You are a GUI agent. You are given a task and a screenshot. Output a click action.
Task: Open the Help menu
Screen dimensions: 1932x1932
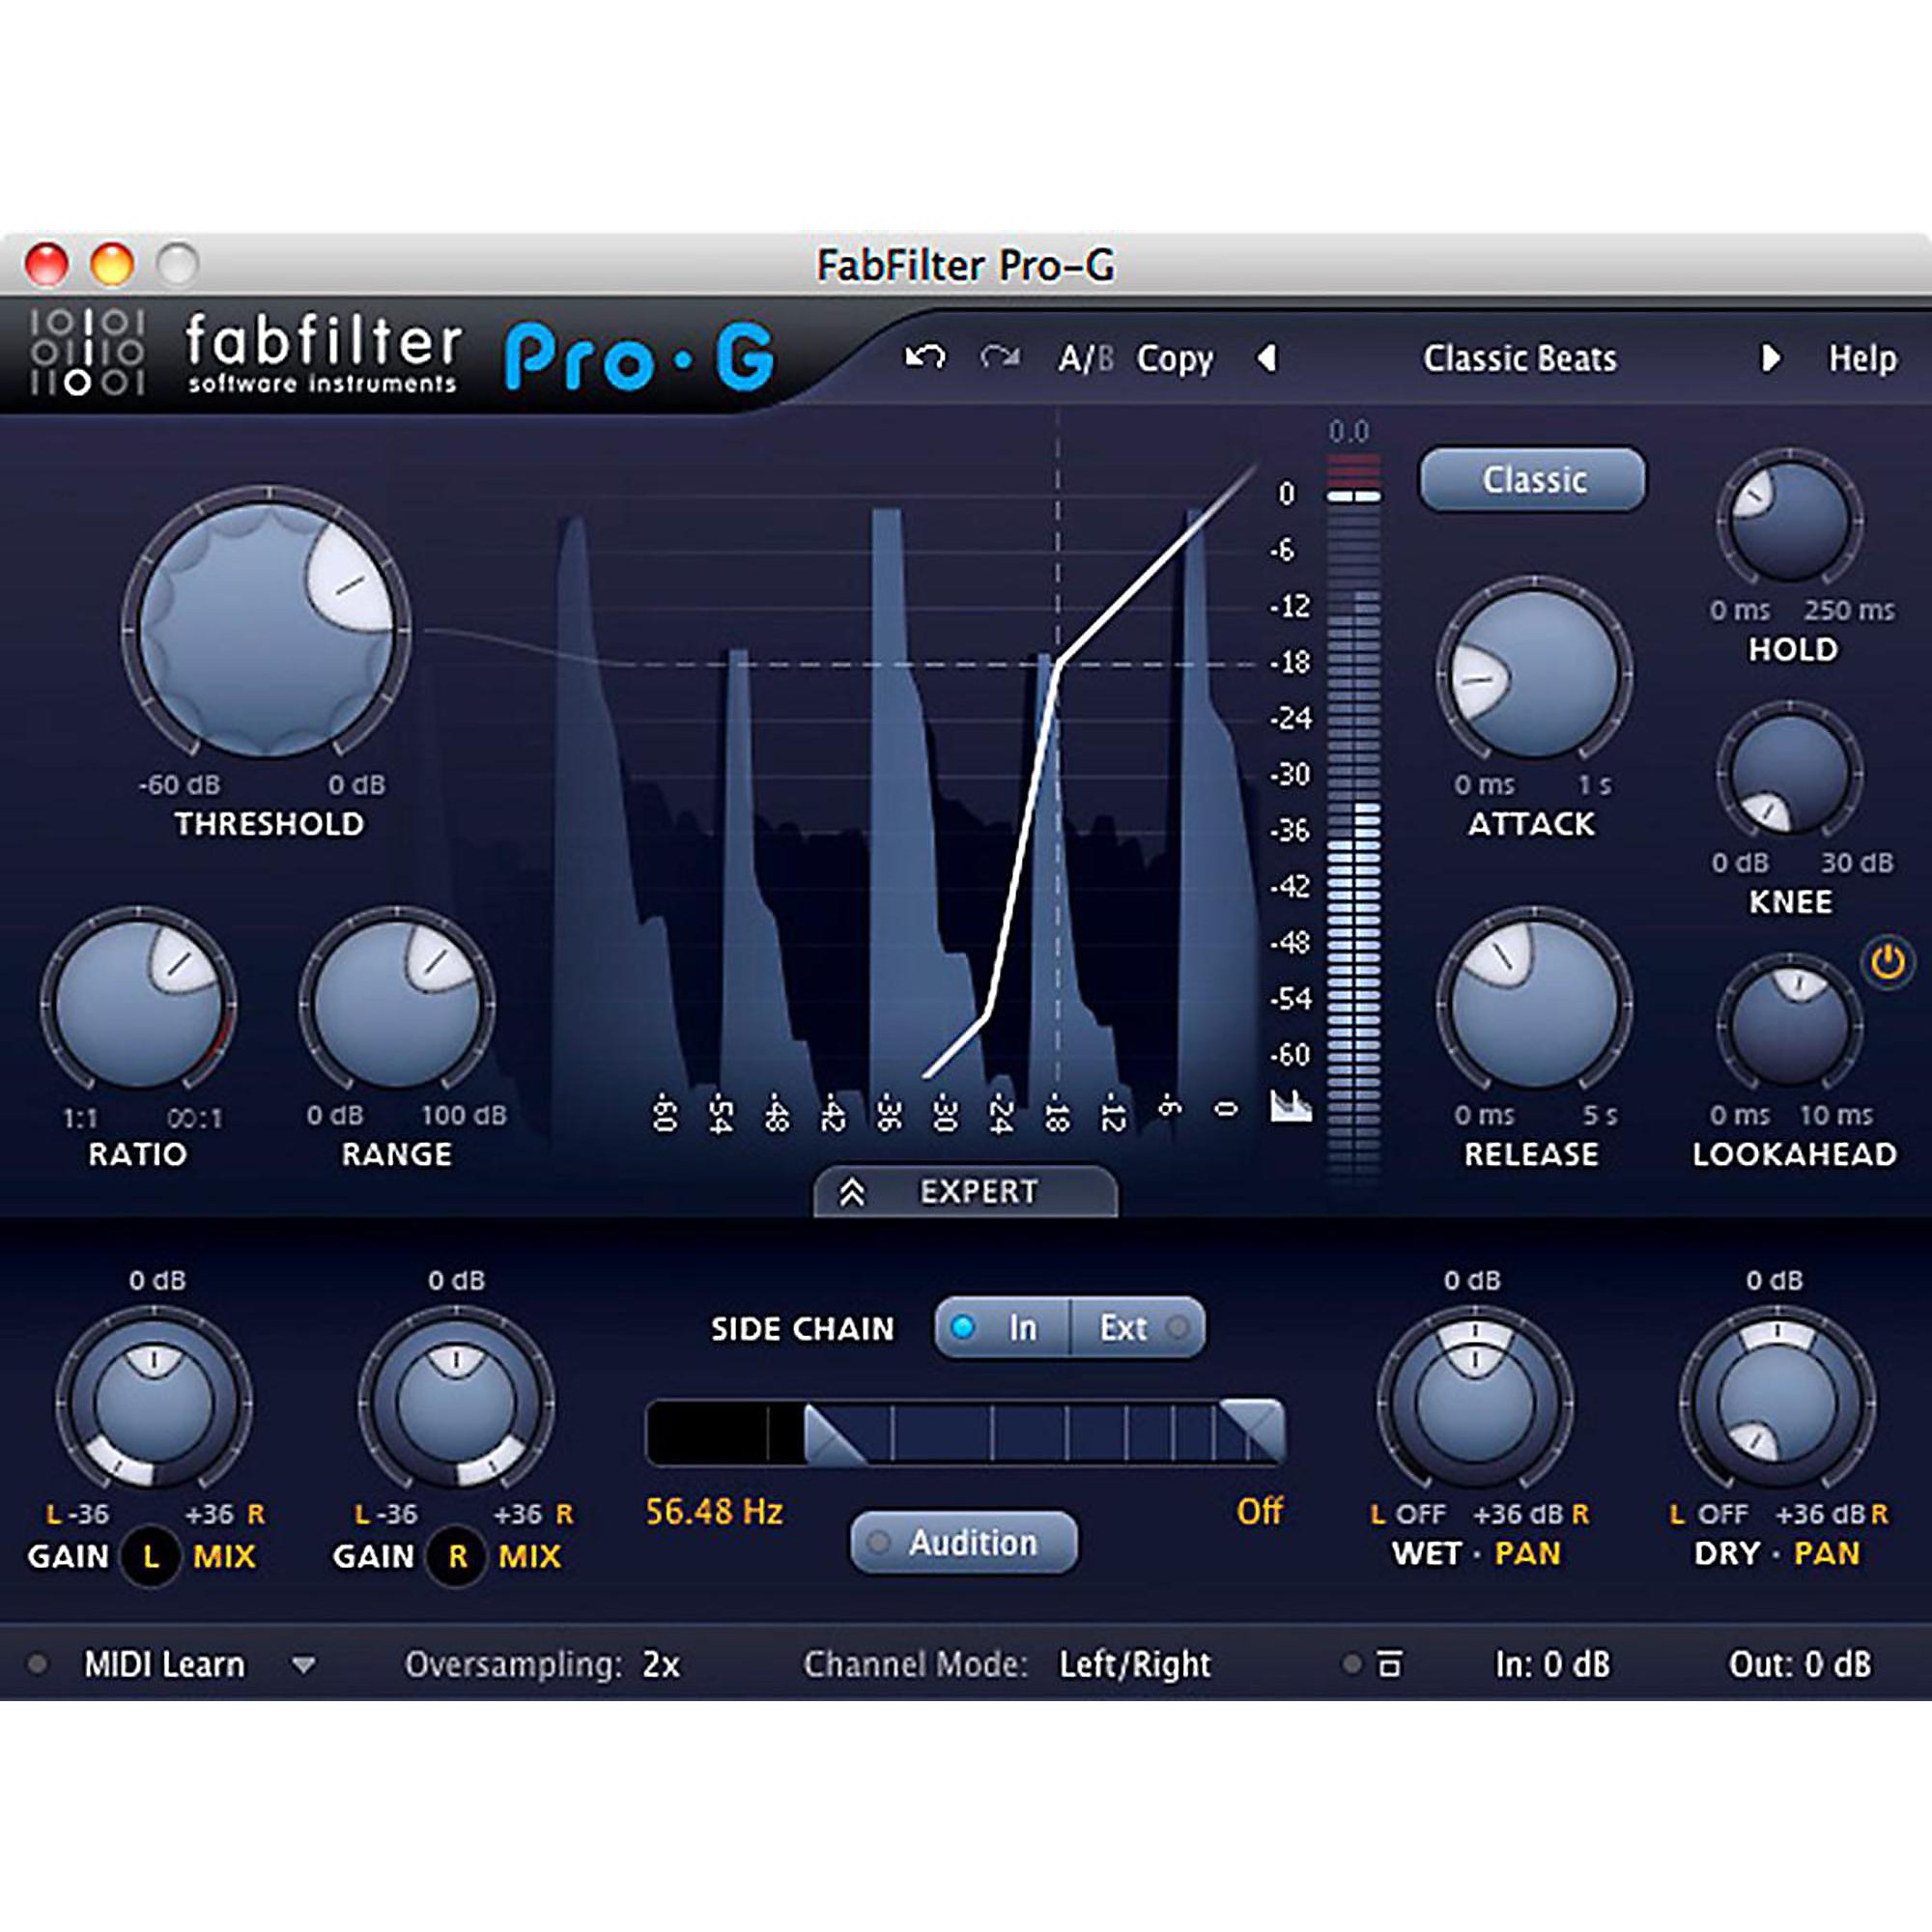tap(1861, 358)
